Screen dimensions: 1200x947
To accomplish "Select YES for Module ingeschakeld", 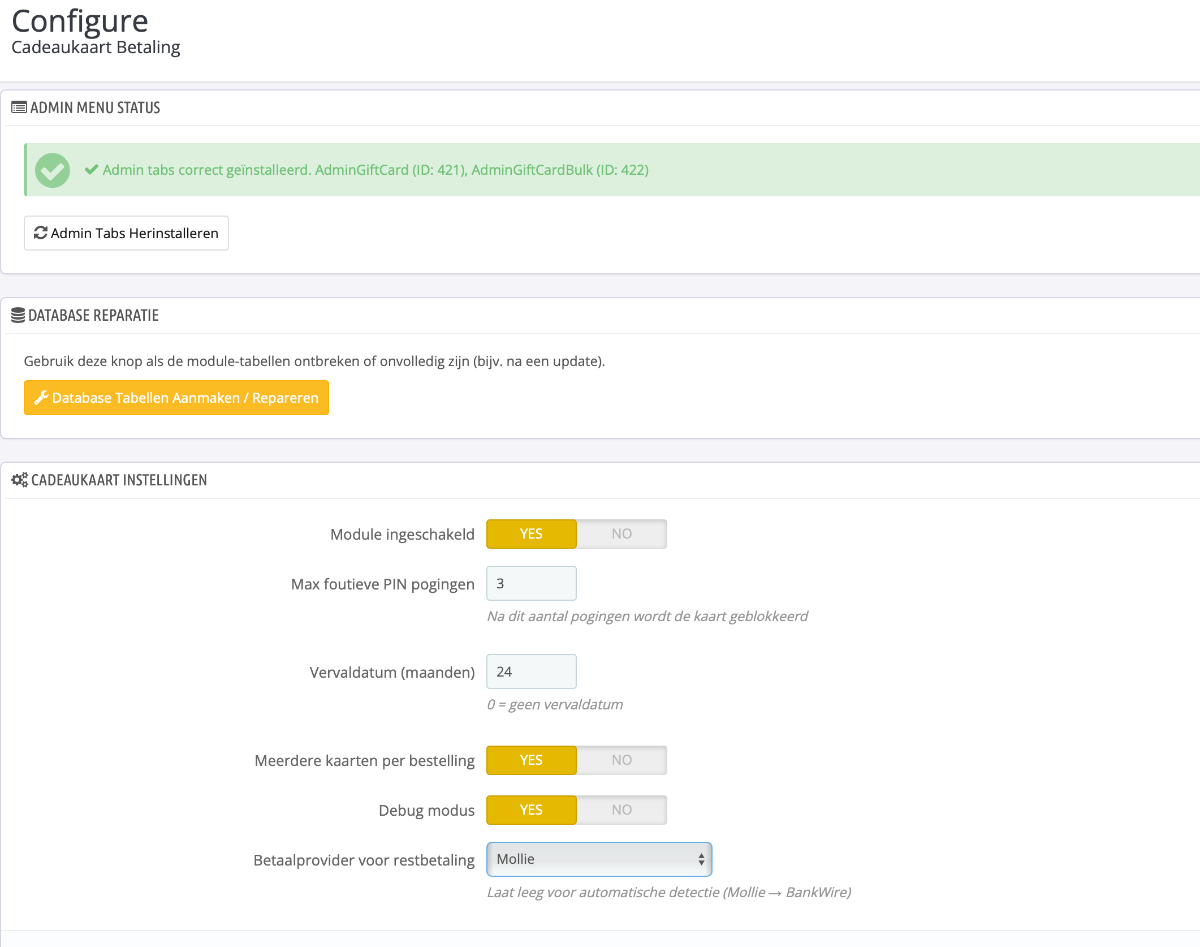I will [531, 534].
